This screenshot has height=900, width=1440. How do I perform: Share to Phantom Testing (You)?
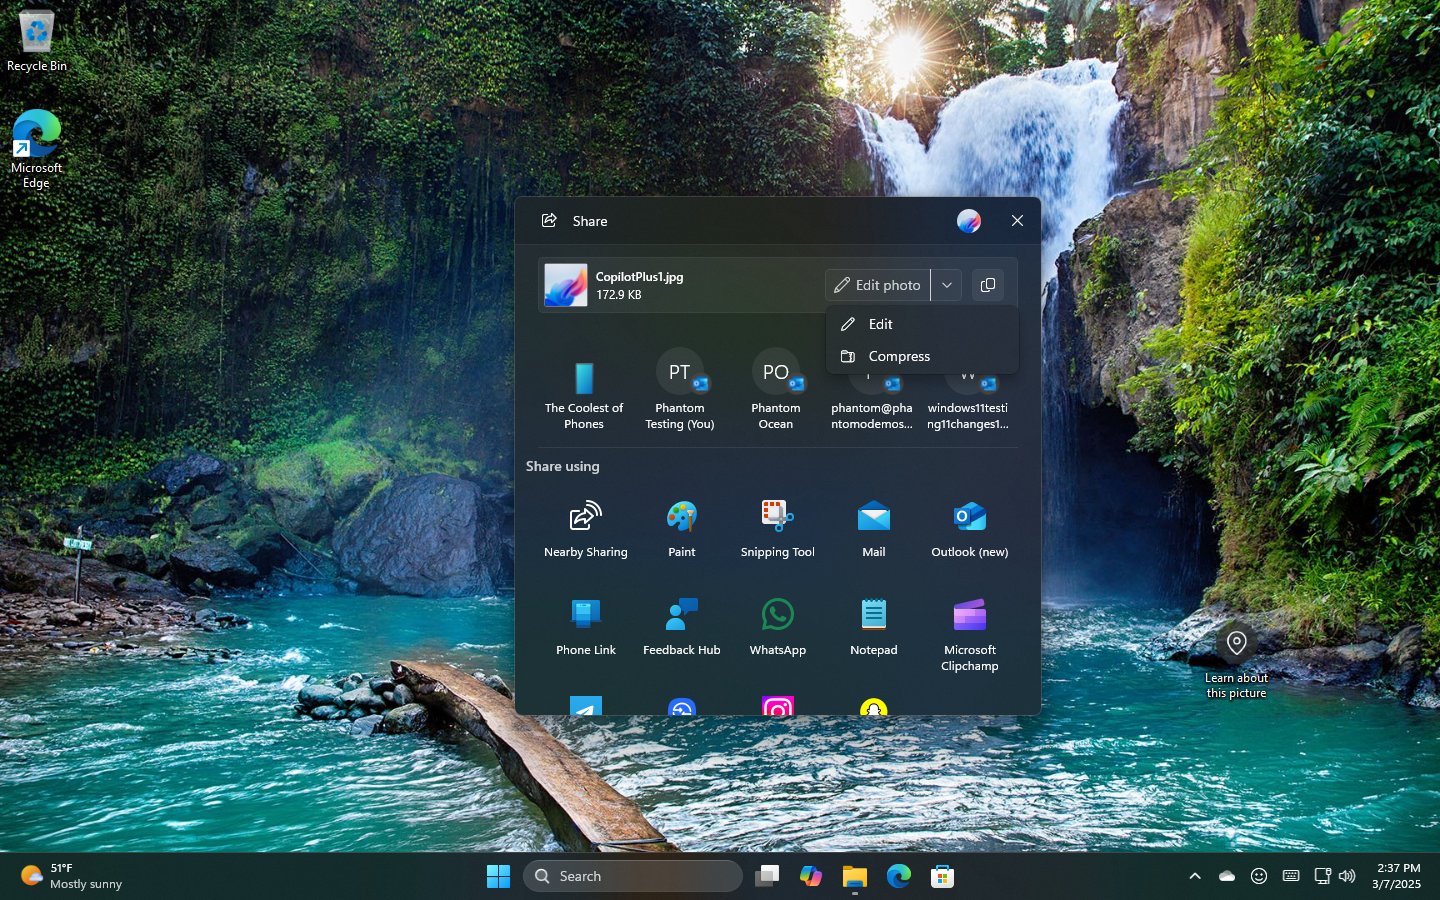pyautogui.click(x=681, y=390)
